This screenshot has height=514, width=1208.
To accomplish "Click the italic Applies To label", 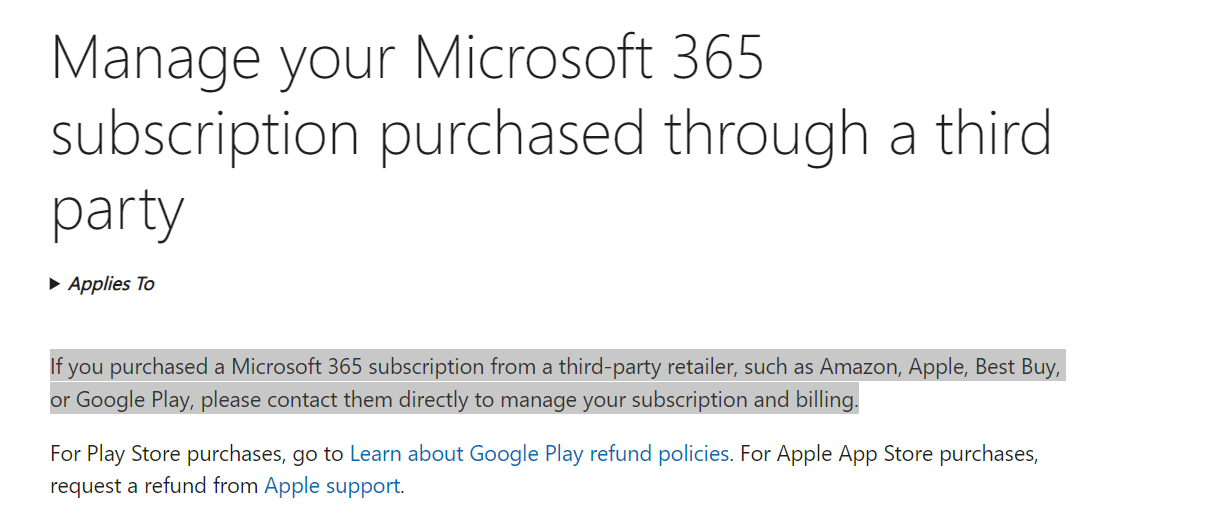I will coord(111,285).
